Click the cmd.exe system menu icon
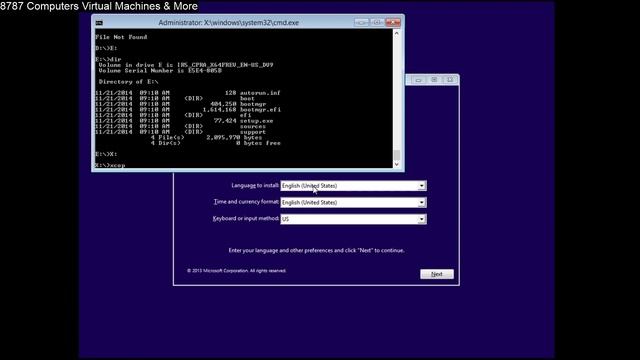640x360 pixels. click(99, 23)
